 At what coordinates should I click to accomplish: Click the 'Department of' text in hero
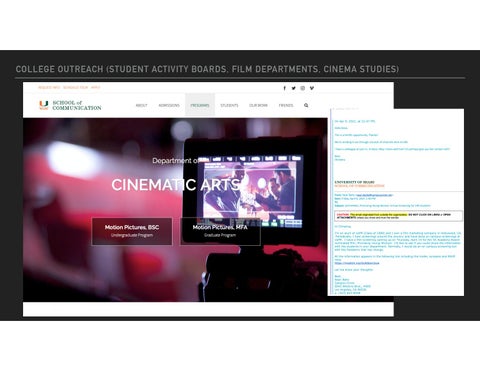coord(175,161)
